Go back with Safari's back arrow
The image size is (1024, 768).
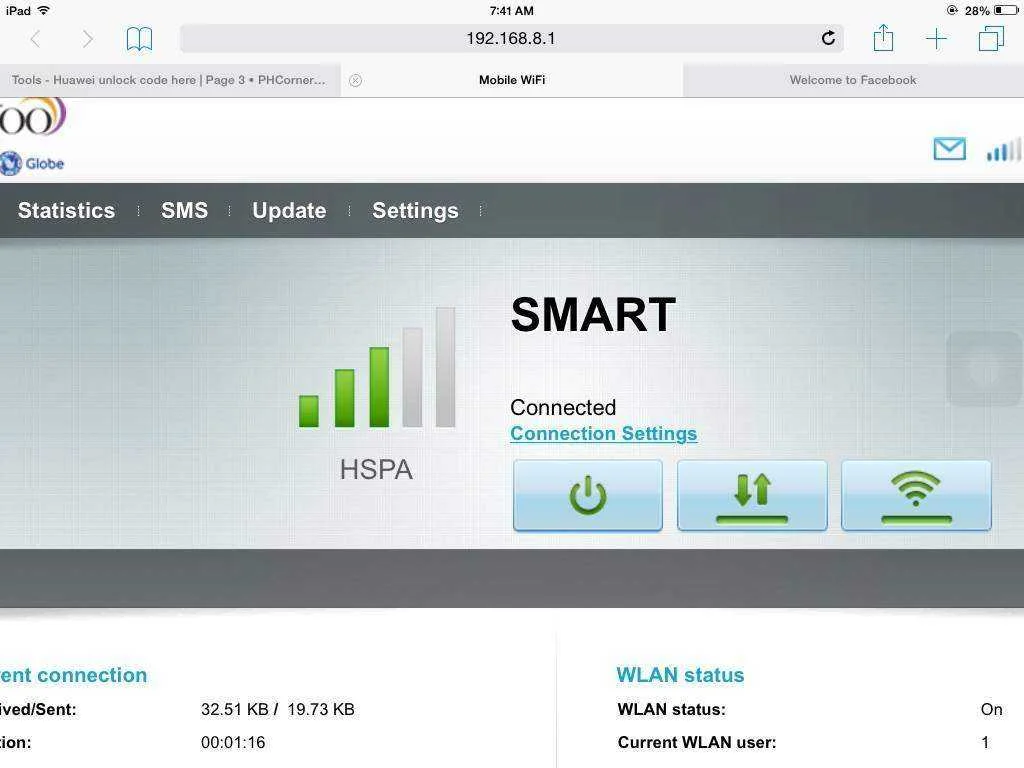click(x=35, y=39)
